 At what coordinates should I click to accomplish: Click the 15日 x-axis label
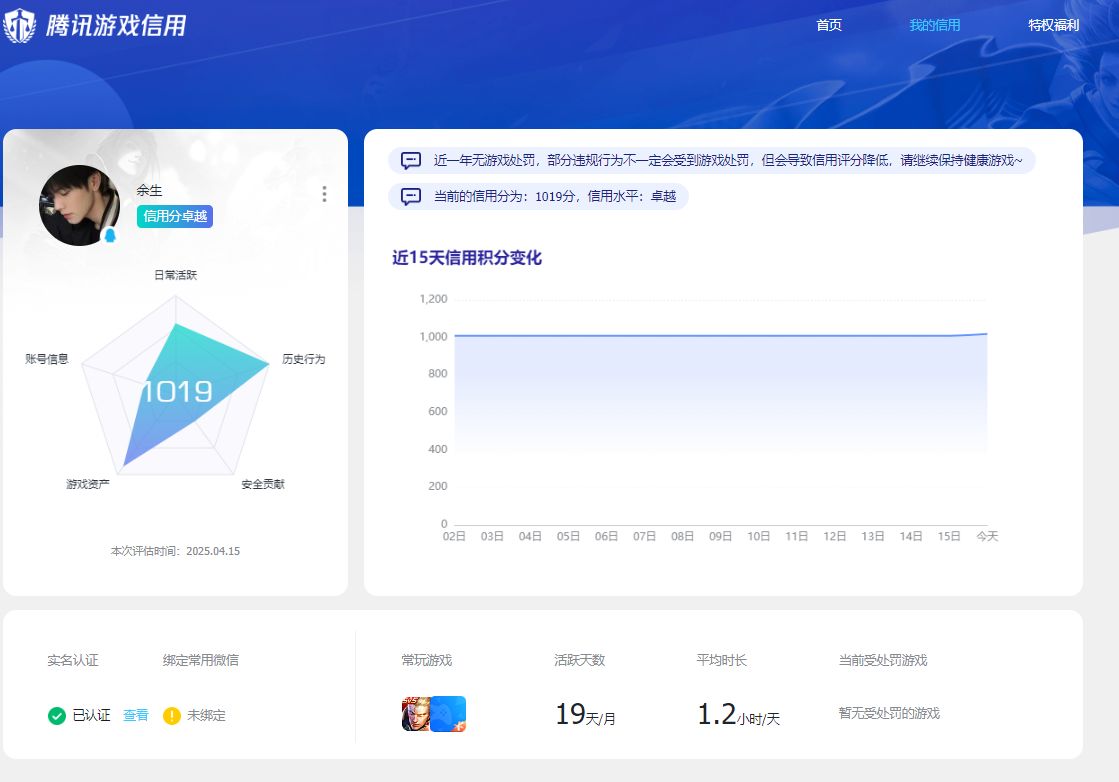click(x=949, y=536)
